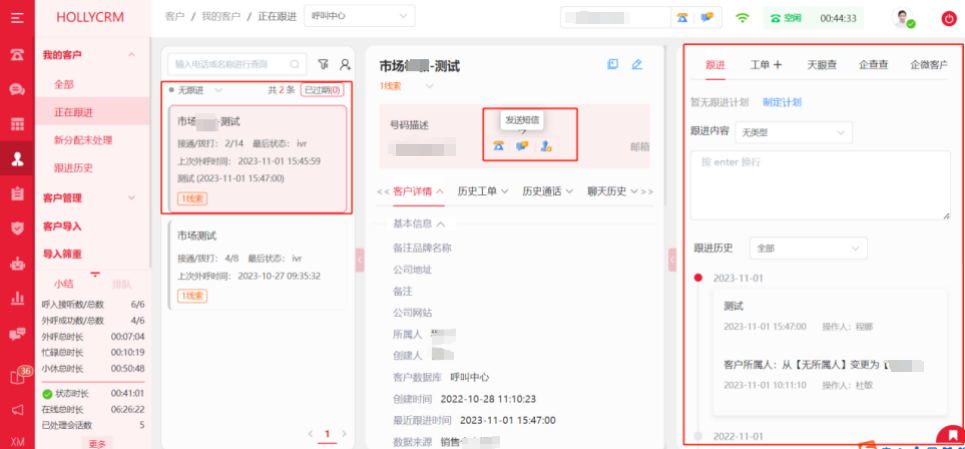Click the red collapse handle left of the follow-up panel
The image size is (965, 449).
click(x=673, y=260)
